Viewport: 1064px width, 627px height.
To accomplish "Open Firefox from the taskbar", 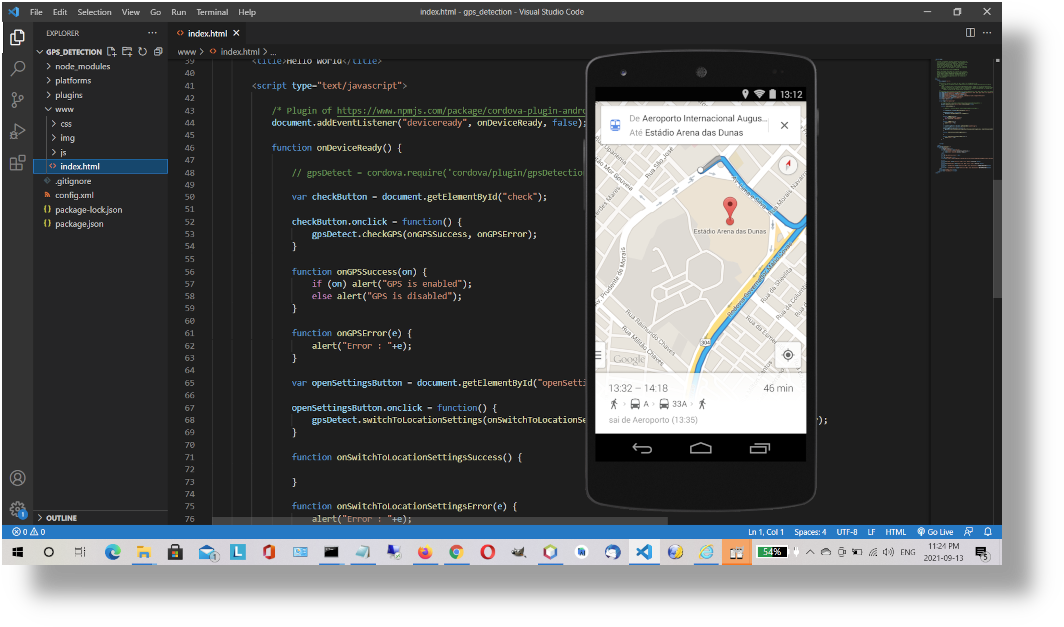I will coord(425,552).
